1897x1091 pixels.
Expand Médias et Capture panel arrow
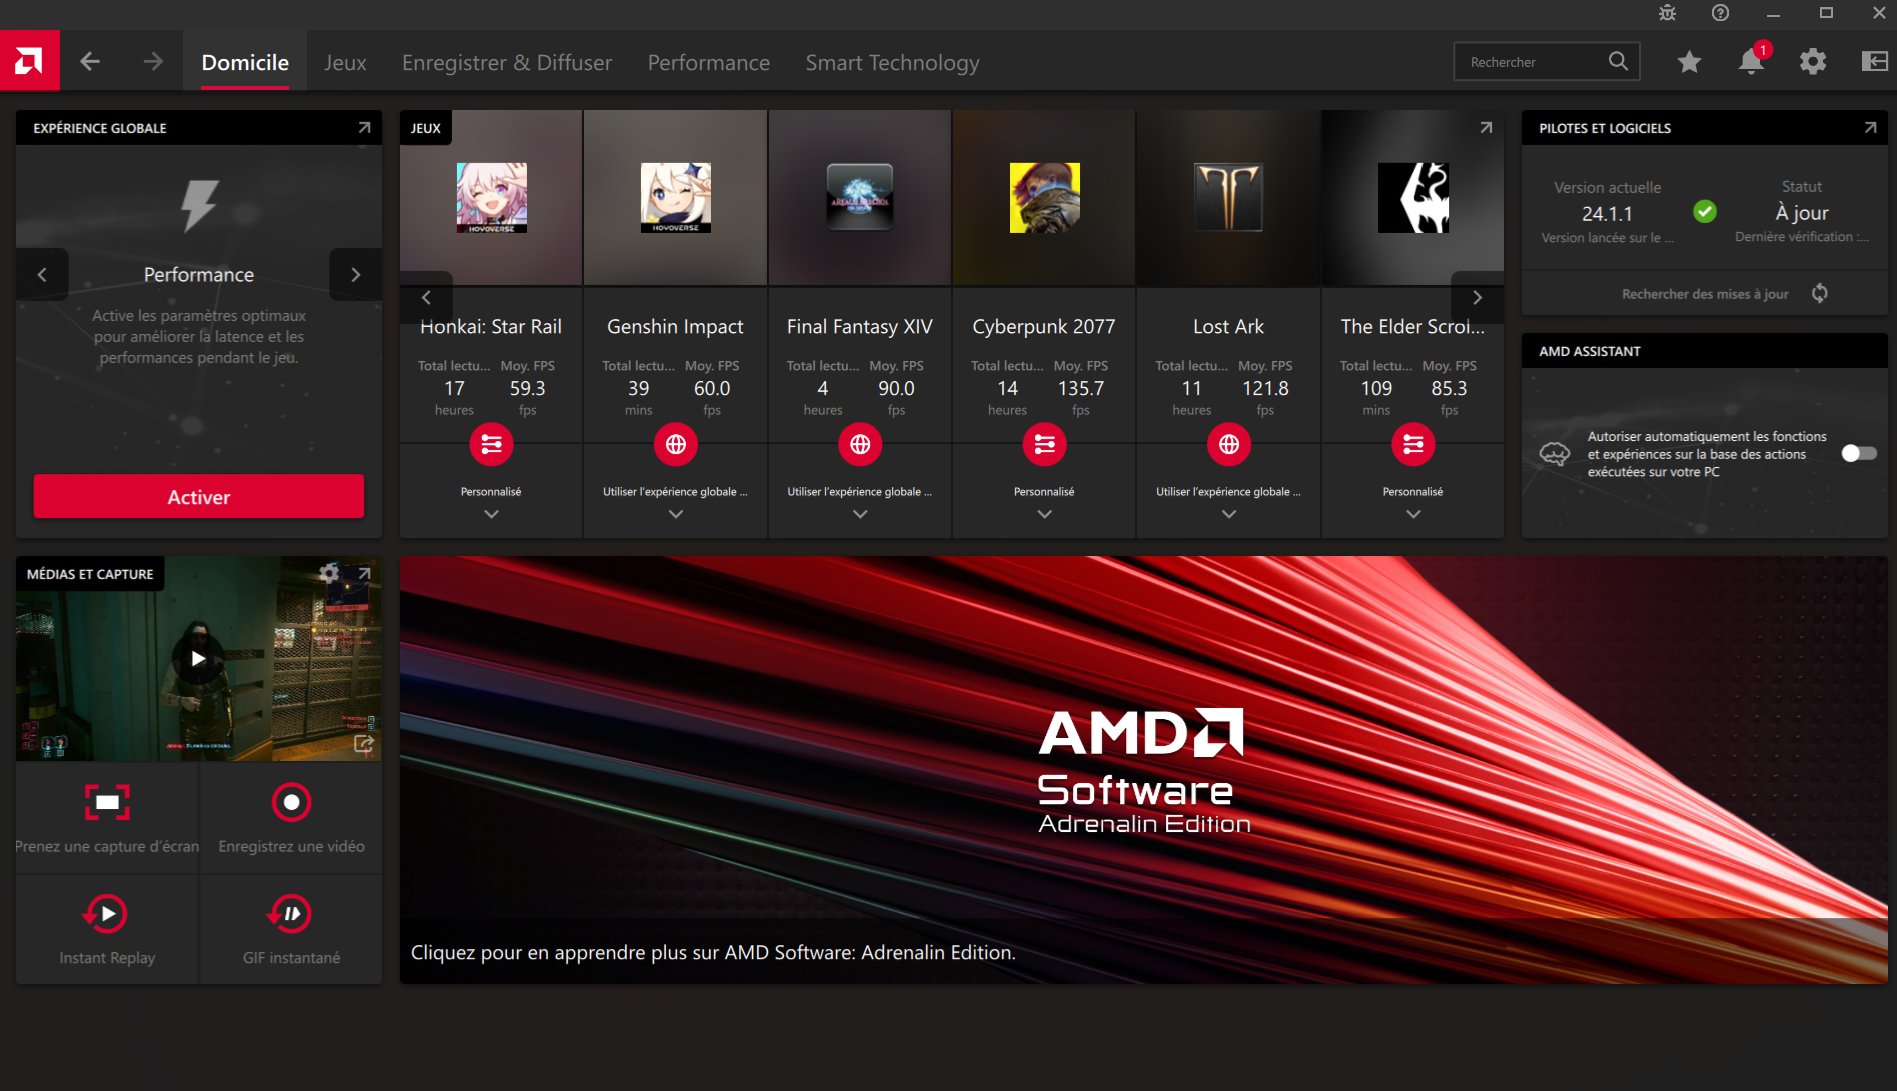(364, 573)
